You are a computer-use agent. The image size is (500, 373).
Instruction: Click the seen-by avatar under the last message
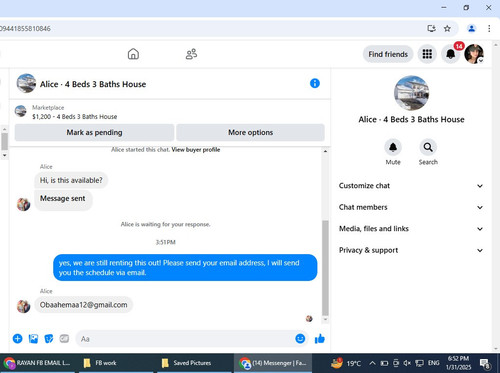[x=309, y=318]
